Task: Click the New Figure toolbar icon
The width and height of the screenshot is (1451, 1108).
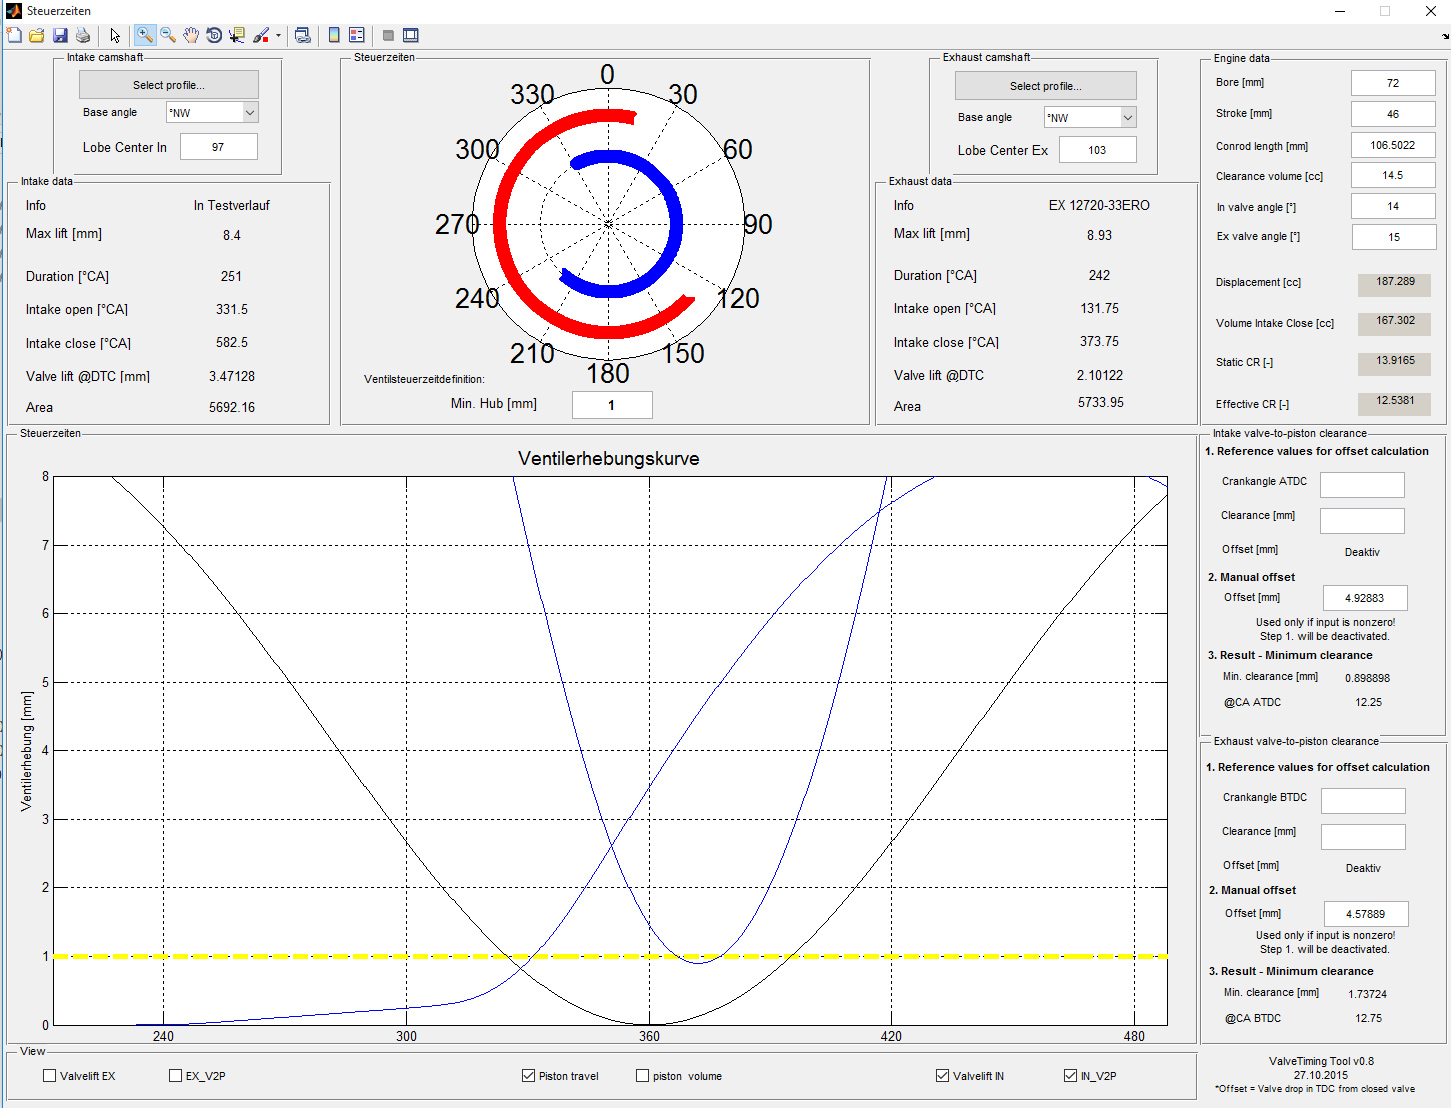Action: pos(14,36)
